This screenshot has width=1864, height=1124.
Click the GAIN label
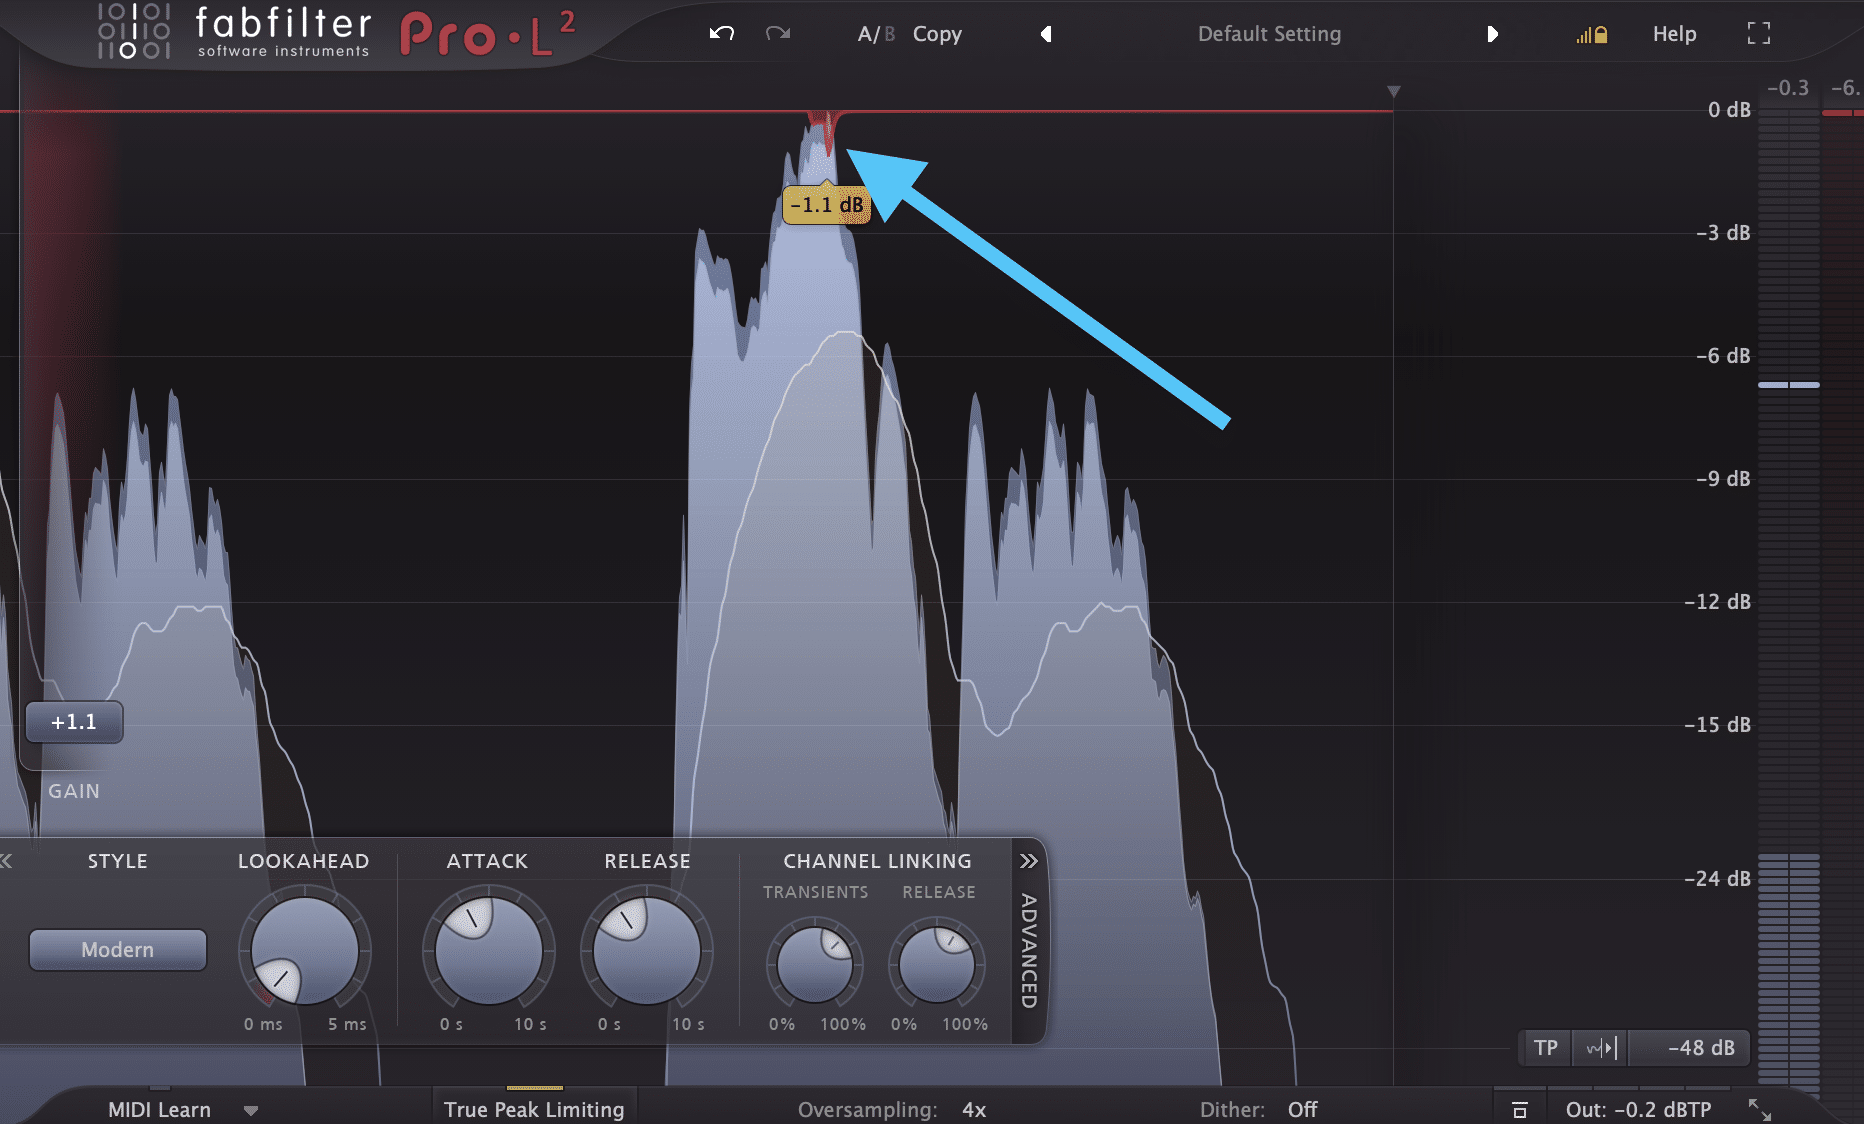tap(74, 791)
